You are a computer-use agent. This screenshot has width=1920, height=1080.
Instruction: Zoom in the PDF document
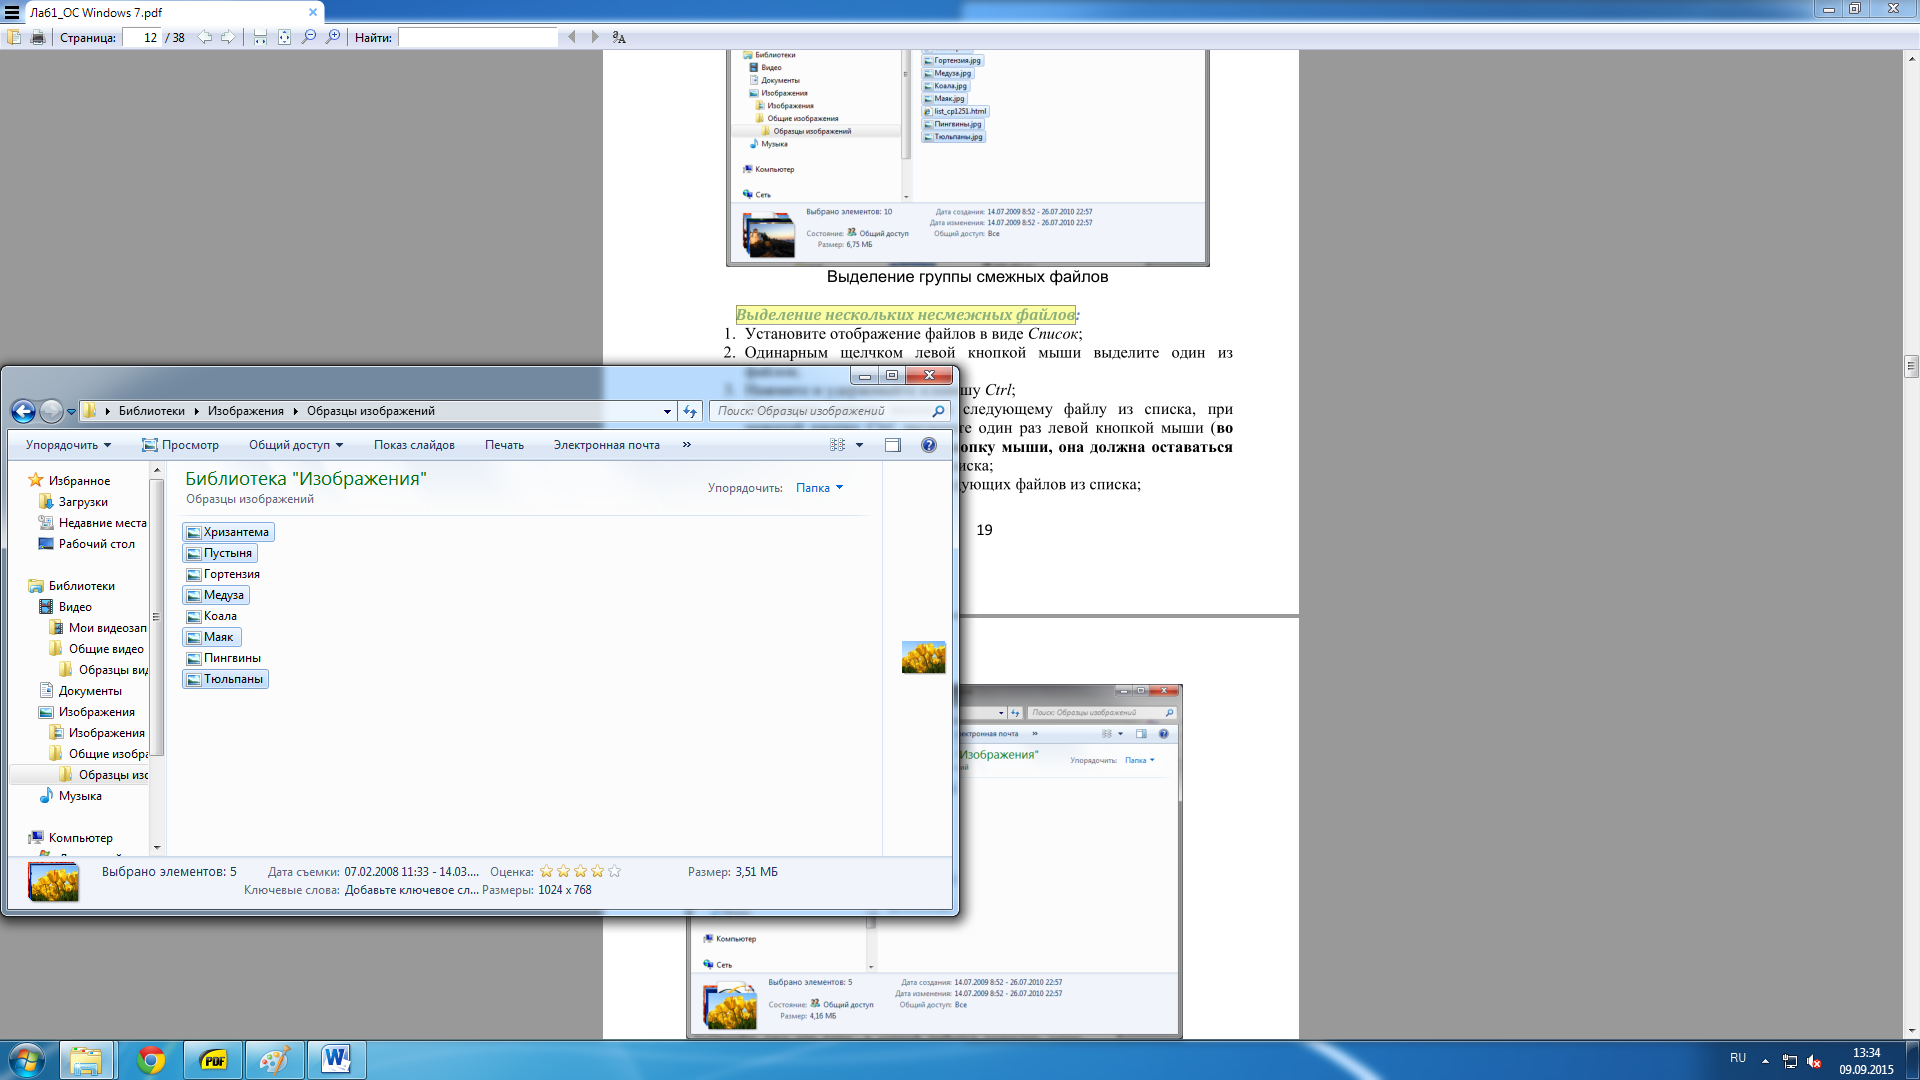click(x=333, y=37)
